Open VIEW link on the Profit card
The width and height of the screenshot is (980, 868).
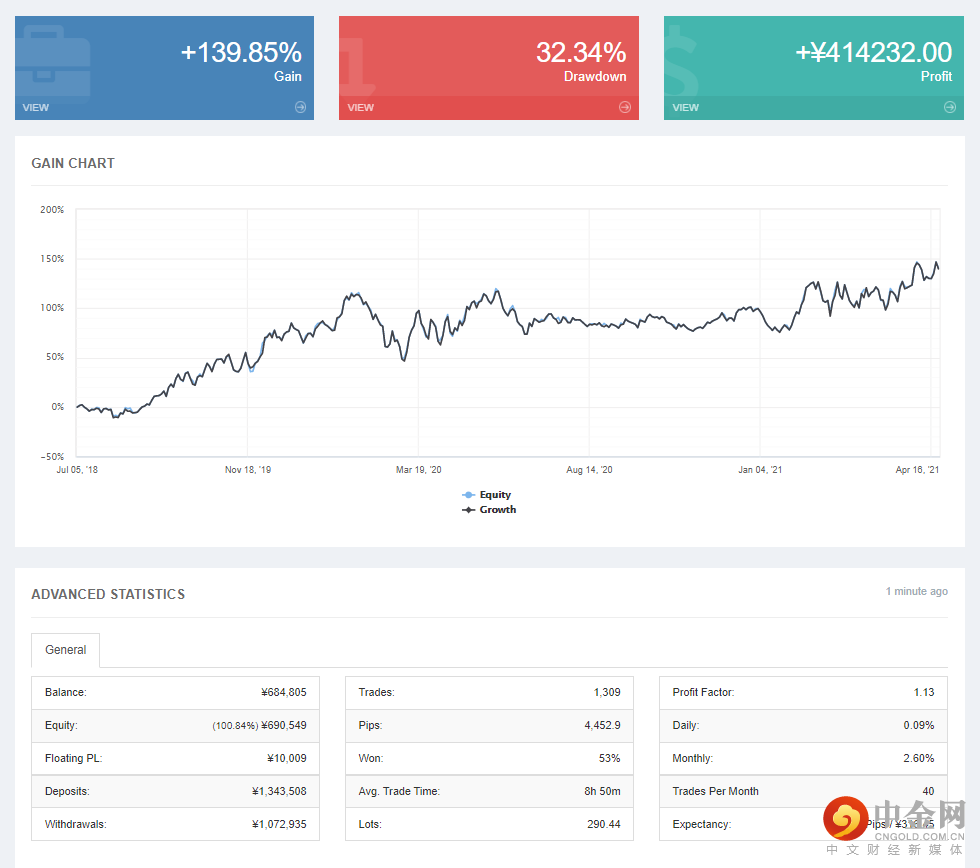686,107
